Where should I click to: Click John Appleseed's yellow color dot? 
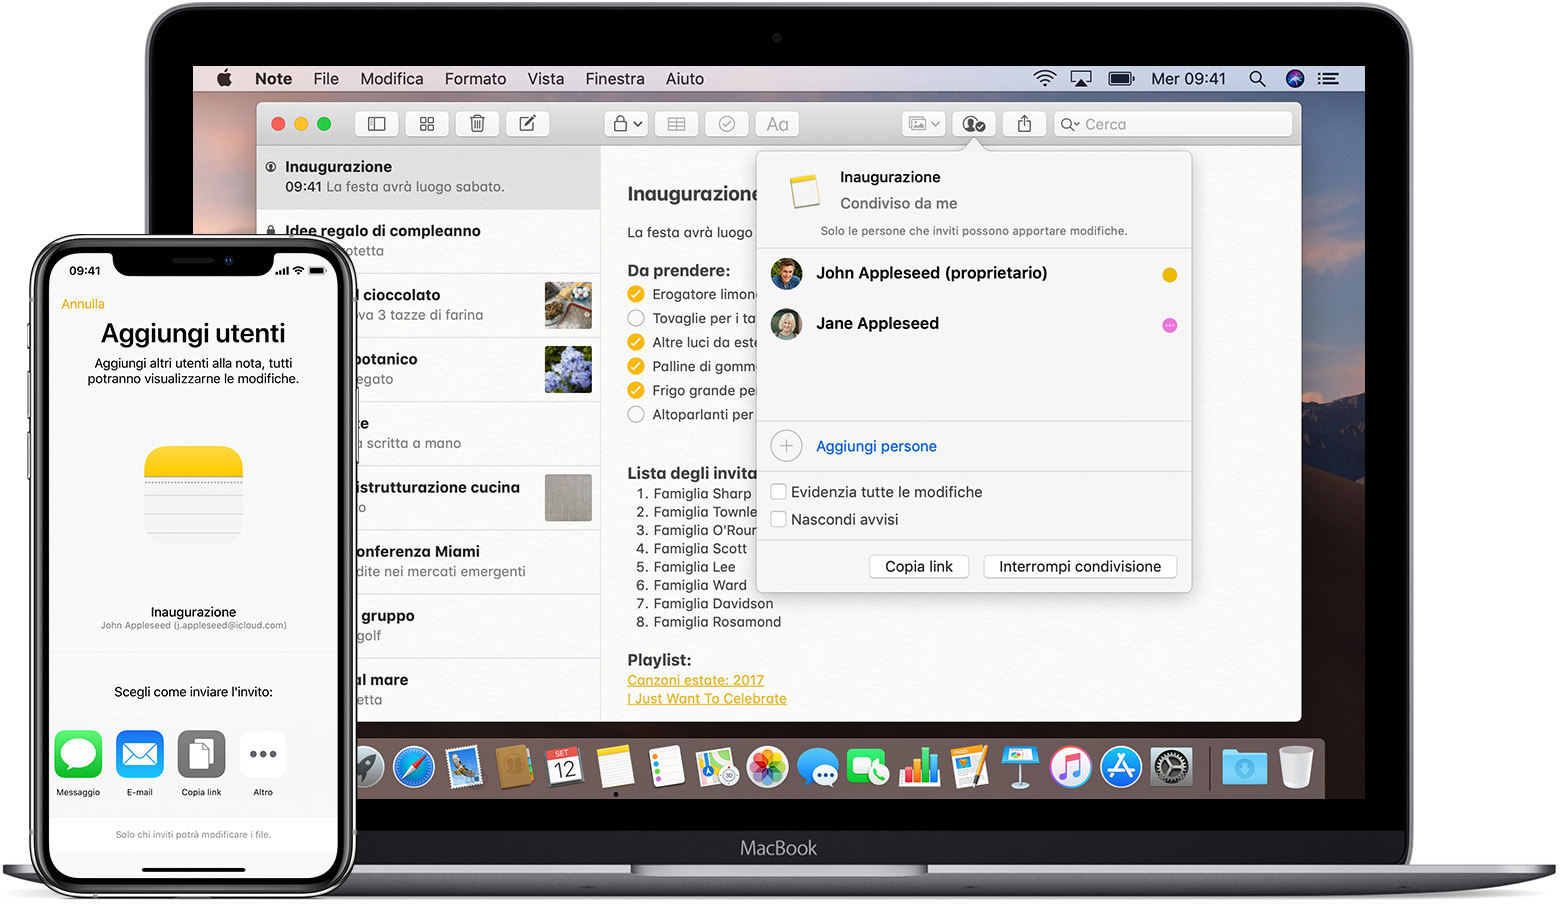pos(1169,275)
